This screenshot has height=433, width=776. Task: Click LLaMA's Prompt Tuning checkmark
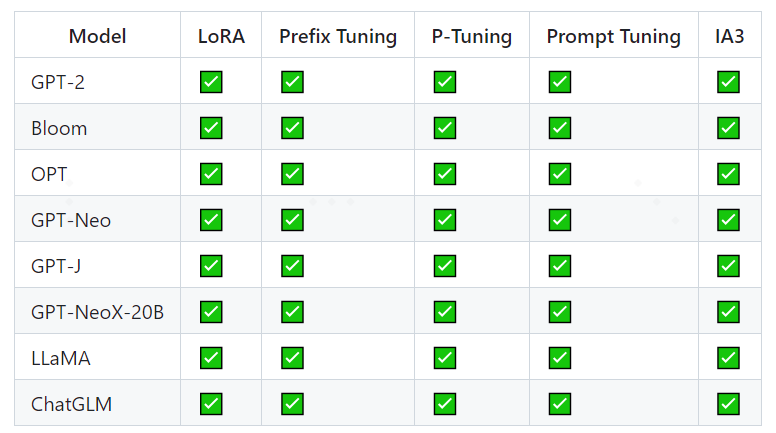coord(560,358)
